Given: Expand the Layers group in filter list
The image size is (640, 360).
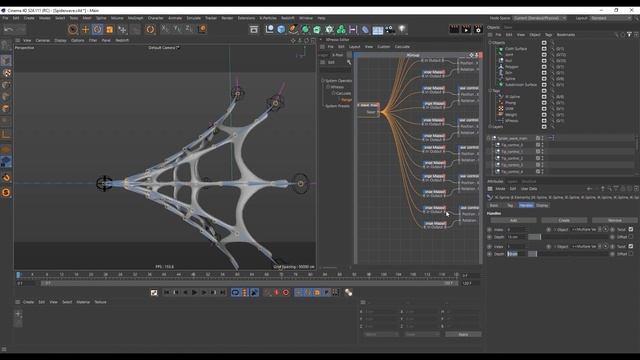Looking at the screenshot, I should coord(490,127).
